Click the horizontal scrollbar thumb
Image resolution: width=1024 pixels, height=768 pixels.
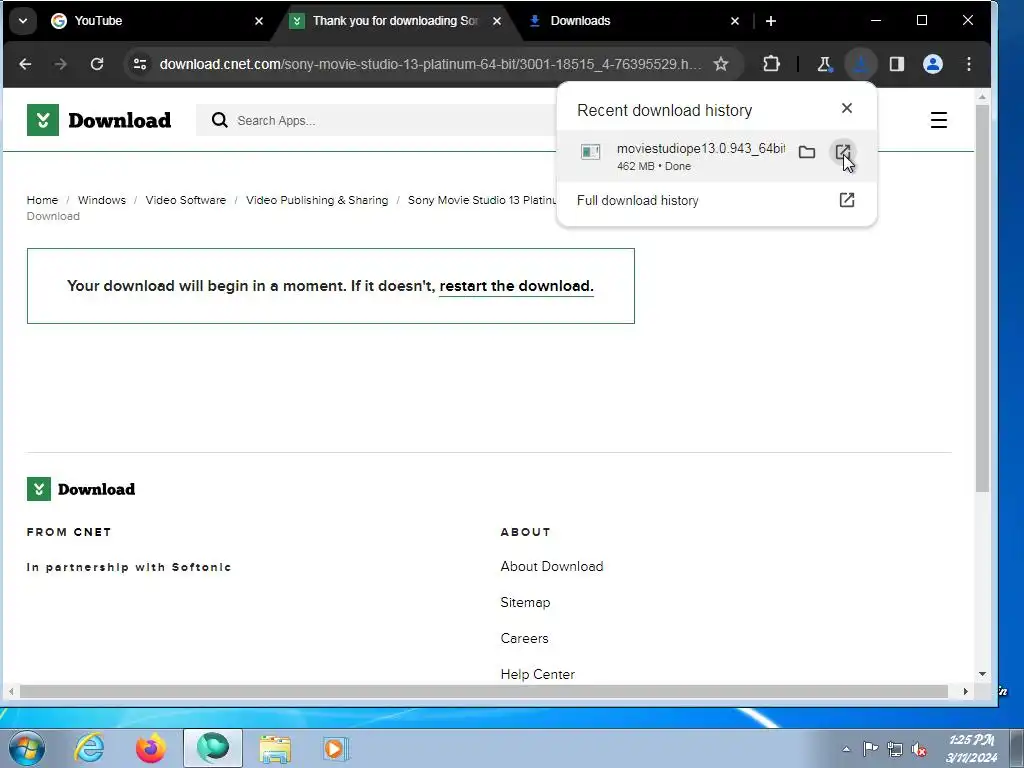click(484, 691)
